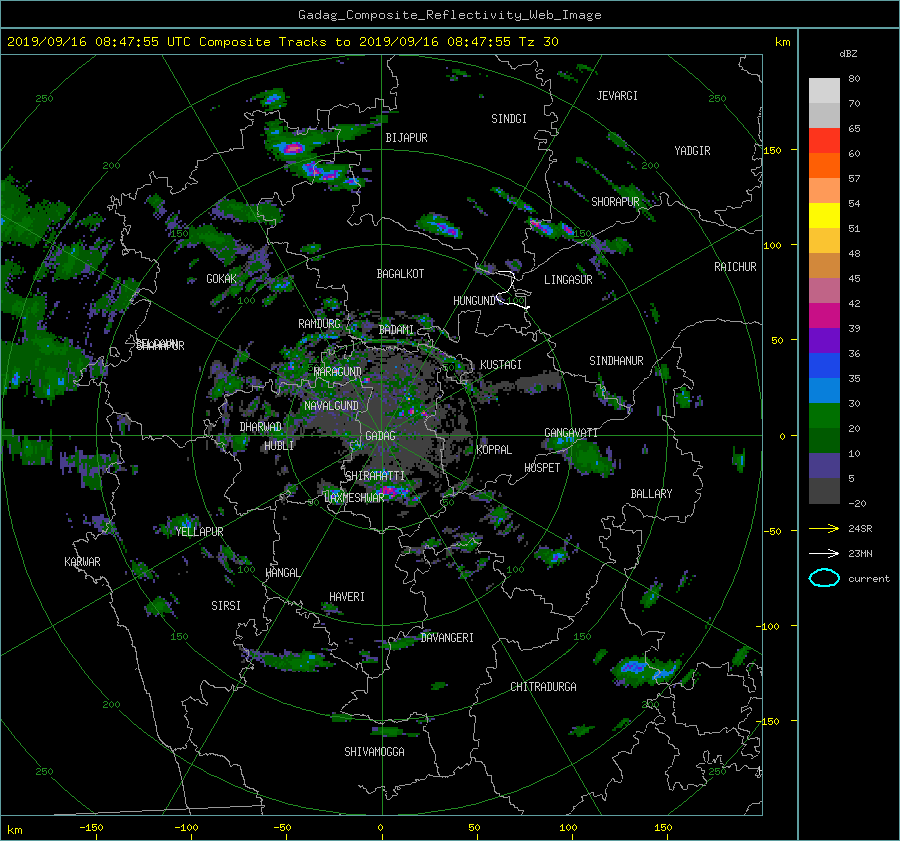Click the dBZ legend heading

[x=848, y=54]
